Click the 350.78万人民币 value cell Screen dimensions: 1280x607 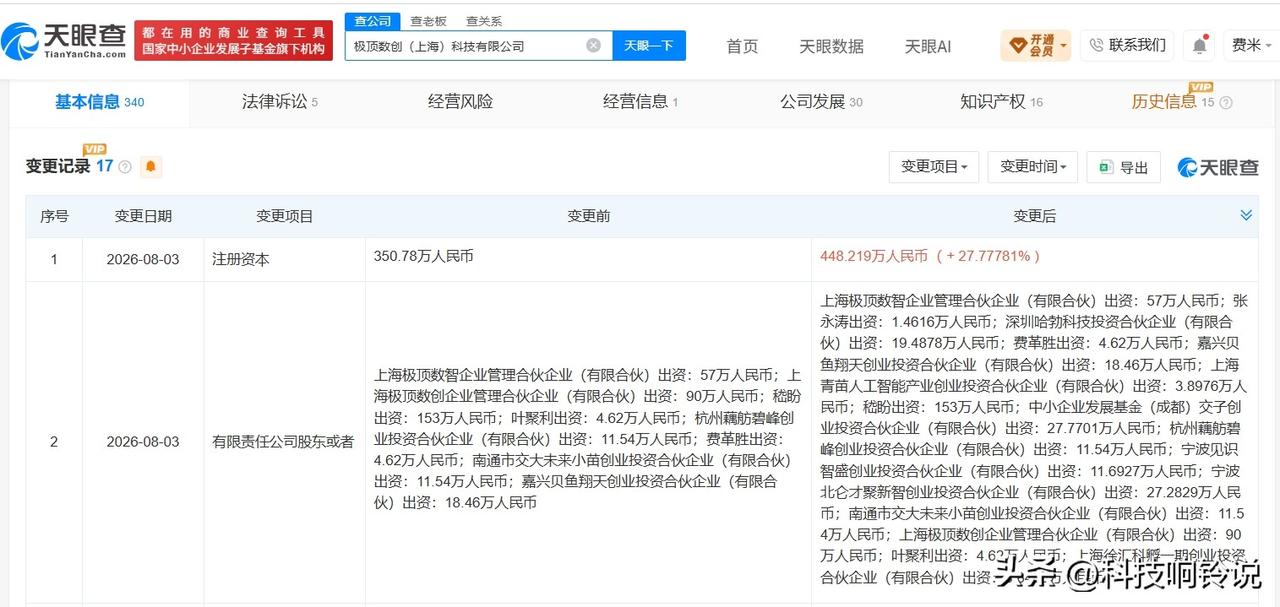424,256
